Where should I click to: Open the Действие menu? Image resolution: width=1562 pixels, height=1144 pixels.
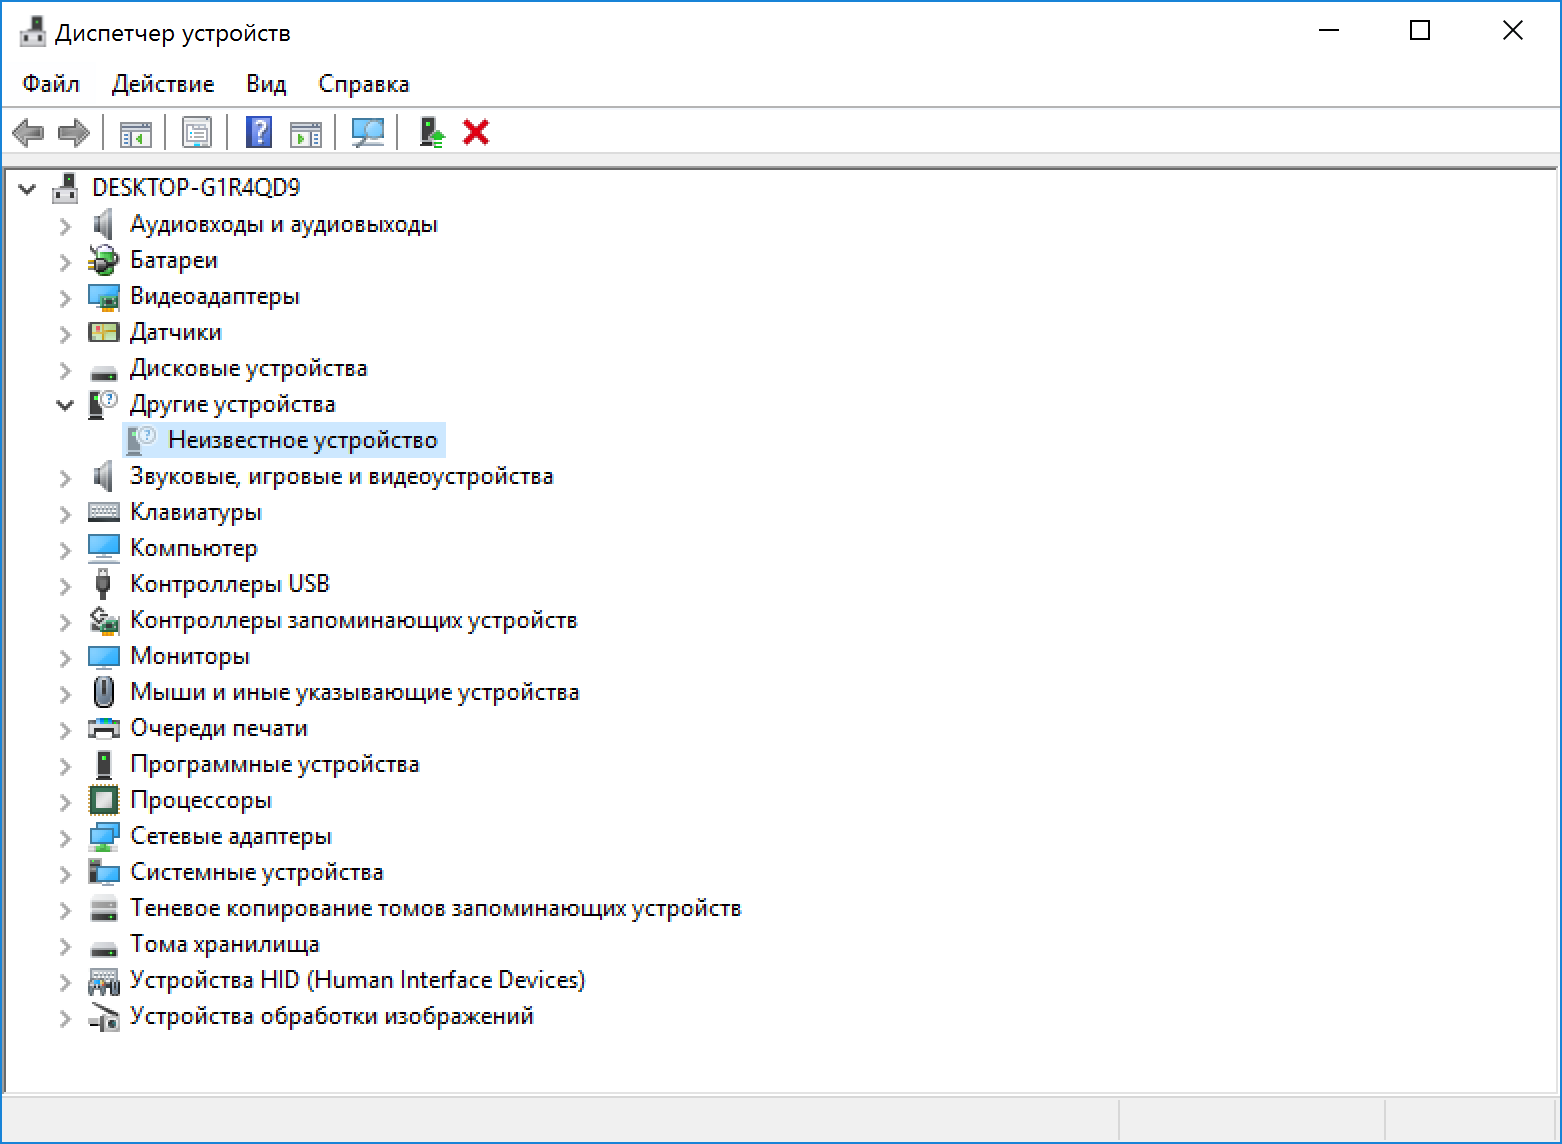[x=163, y=84]
